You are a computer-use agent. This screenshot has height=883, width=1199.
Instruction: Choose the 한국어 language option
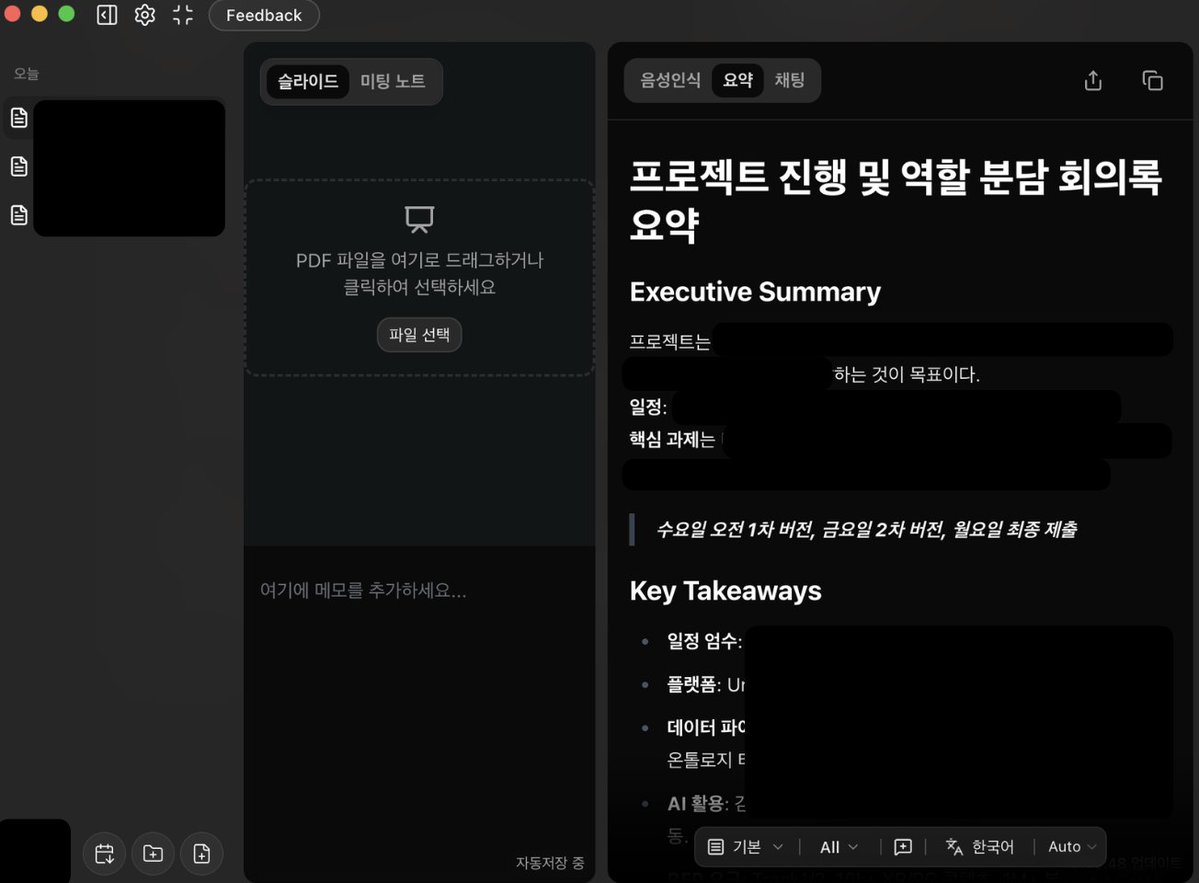(993, 847)
